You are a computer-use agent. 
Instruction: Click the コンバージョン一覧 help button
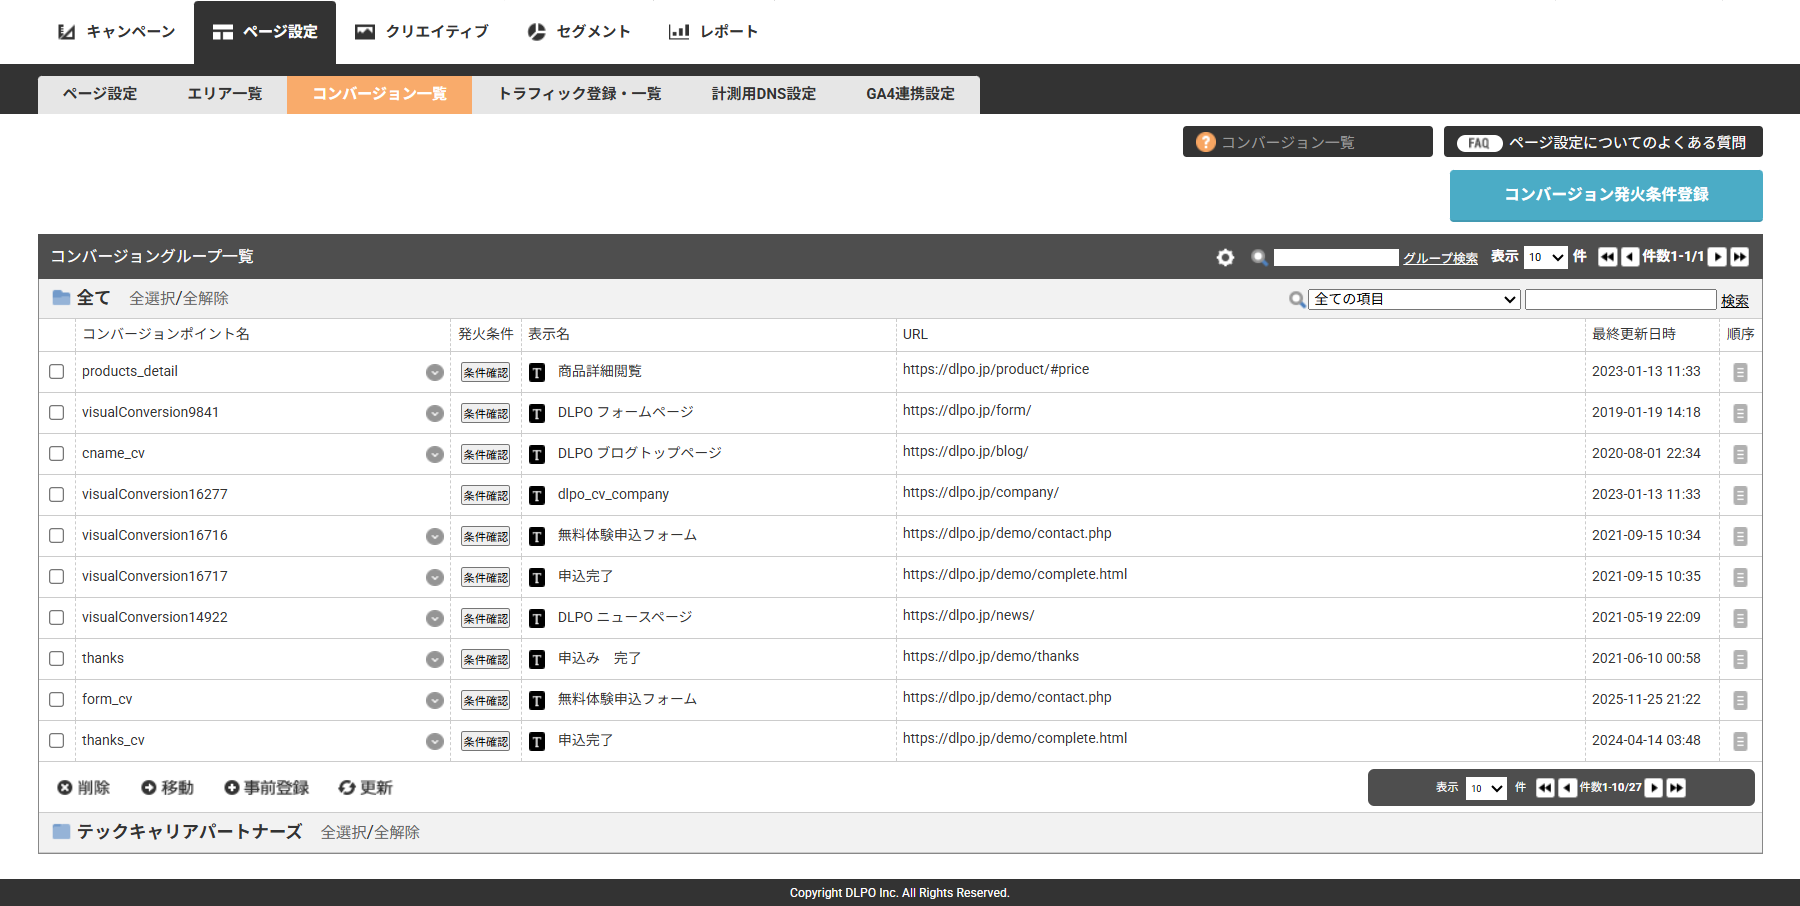click(x=1307, y=142)
